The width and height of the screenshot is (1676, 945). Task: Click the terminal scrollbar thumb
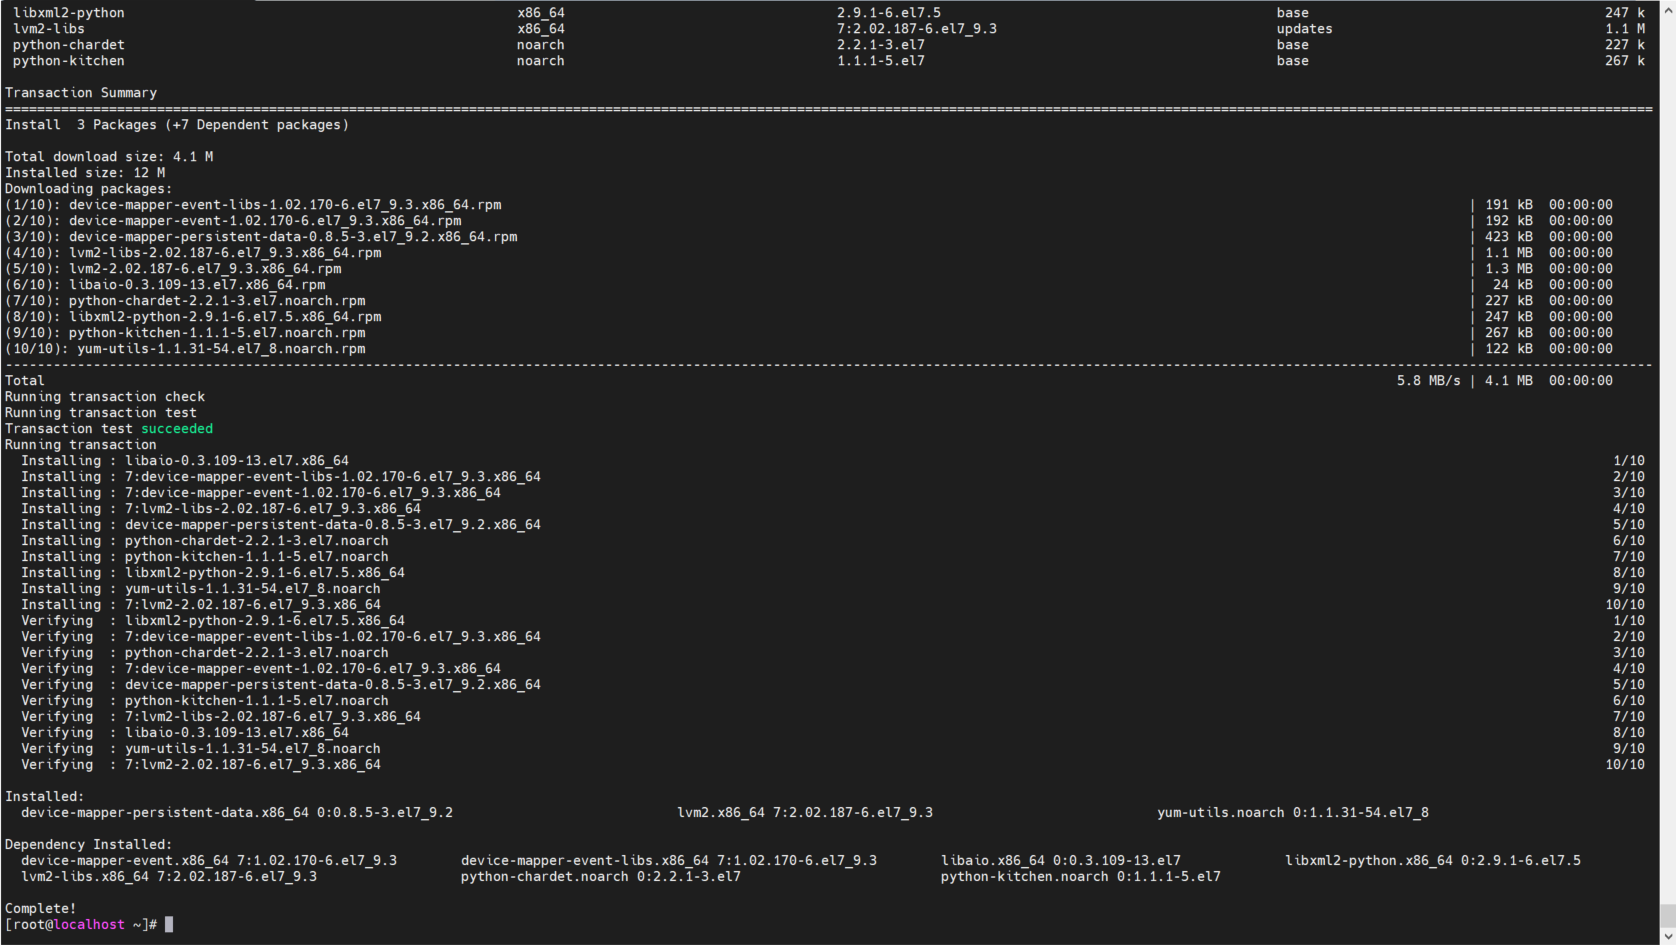(x=1667, y=916)
